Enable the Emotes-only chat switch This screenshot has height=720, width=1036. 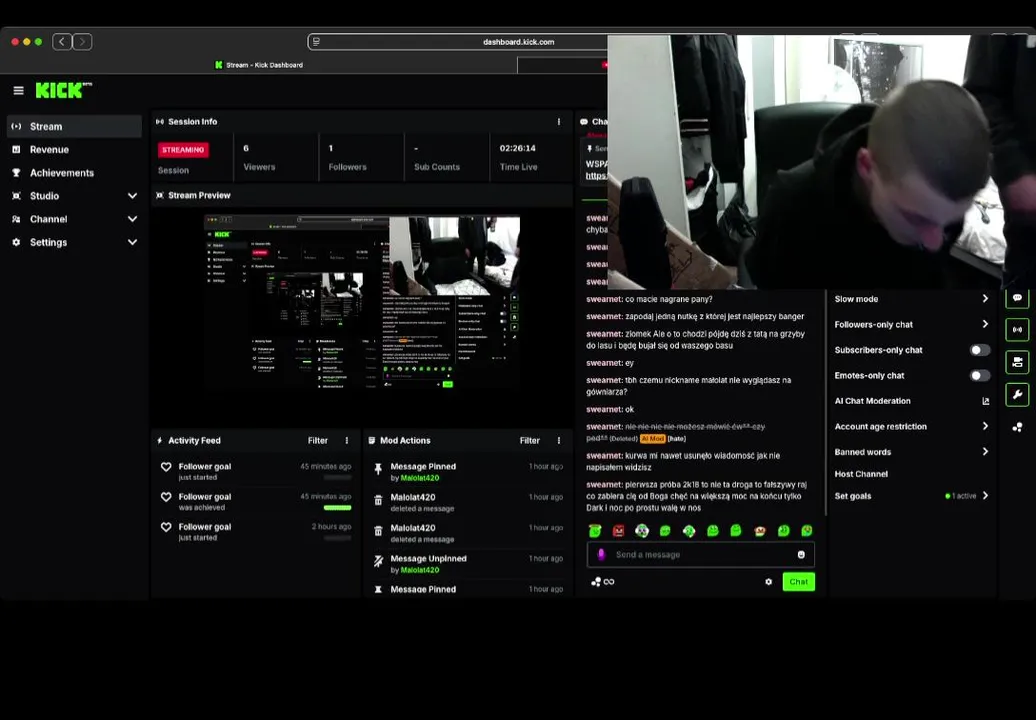980,376
